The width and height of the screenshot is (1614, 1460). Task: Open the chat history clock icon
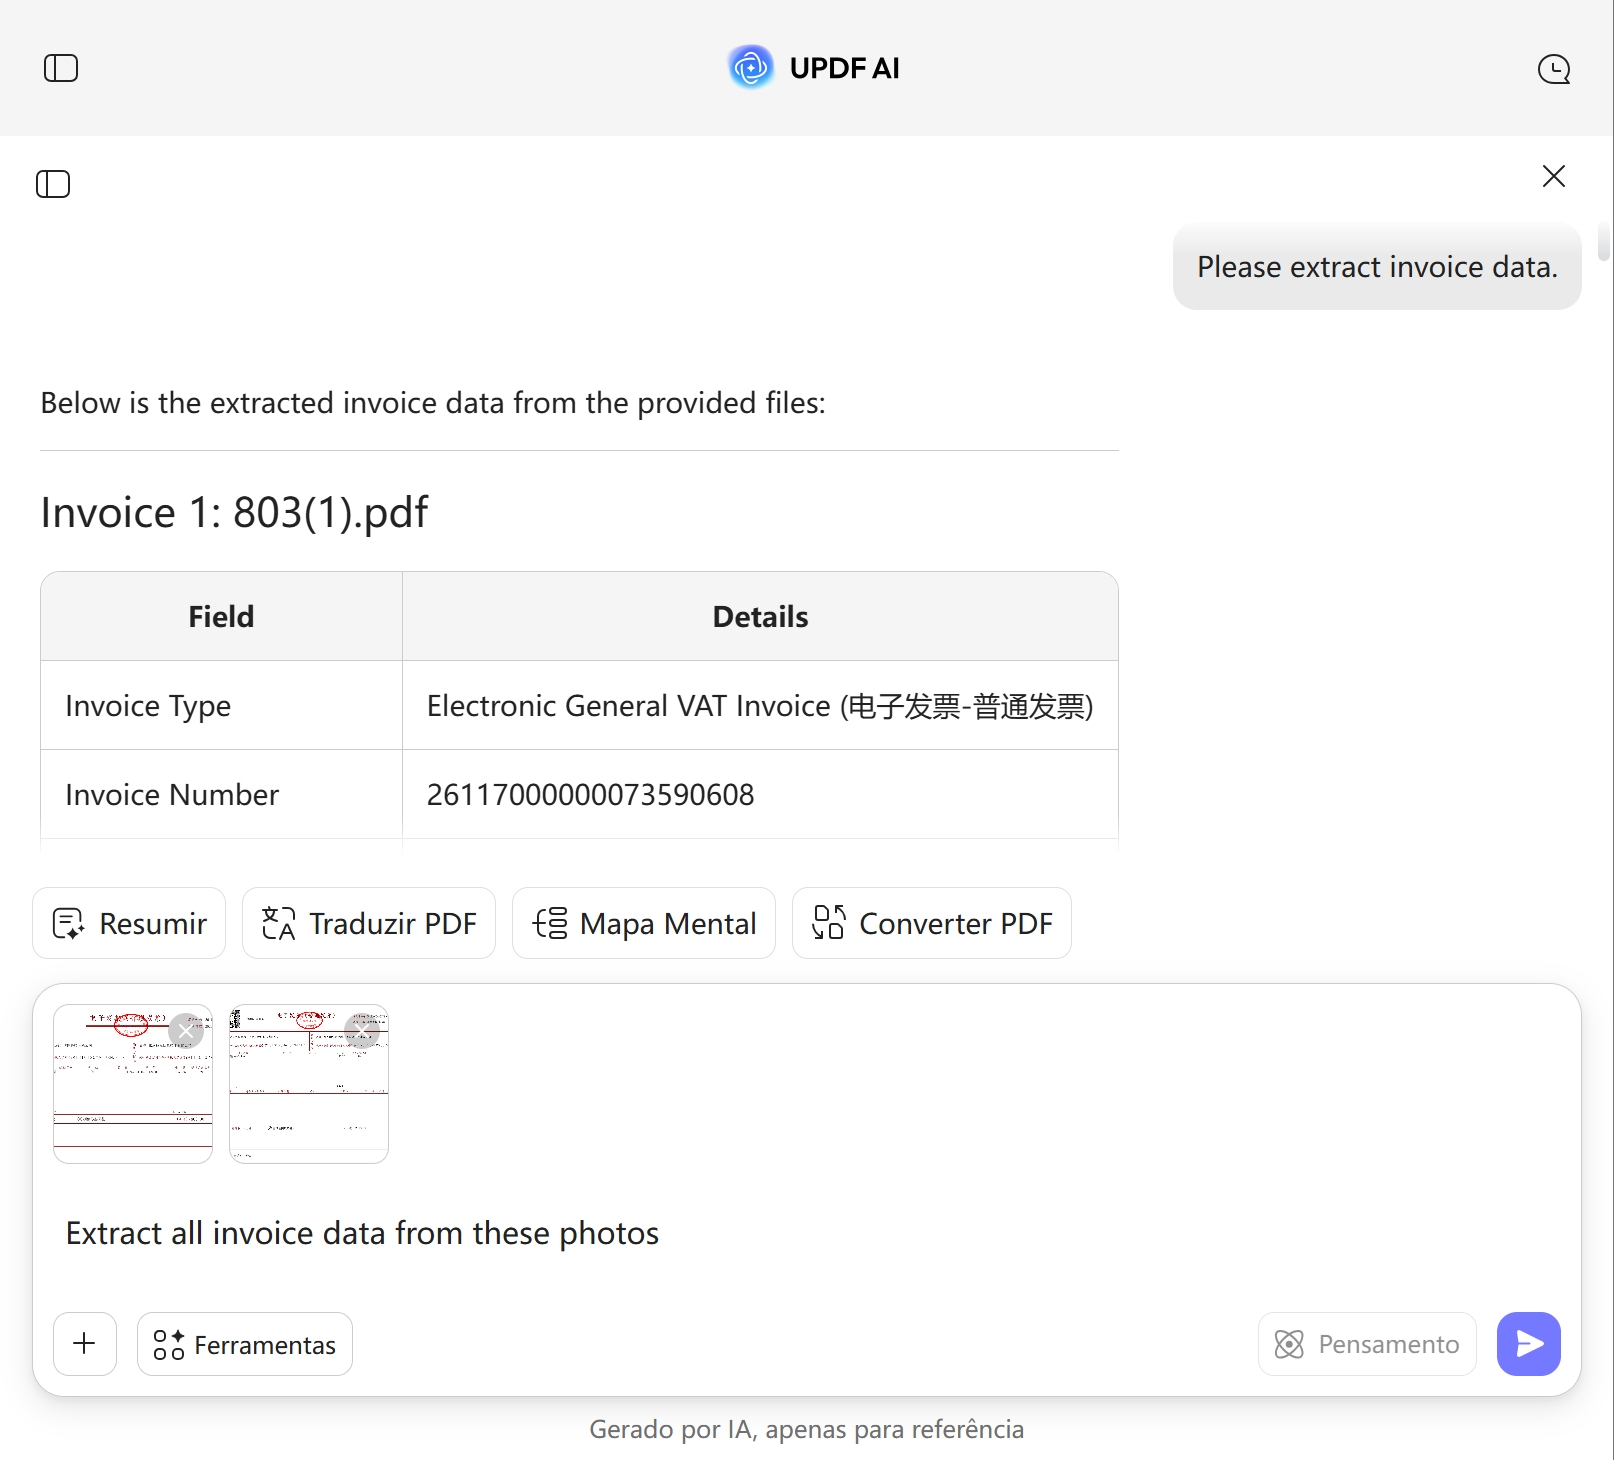(1553, 69)
